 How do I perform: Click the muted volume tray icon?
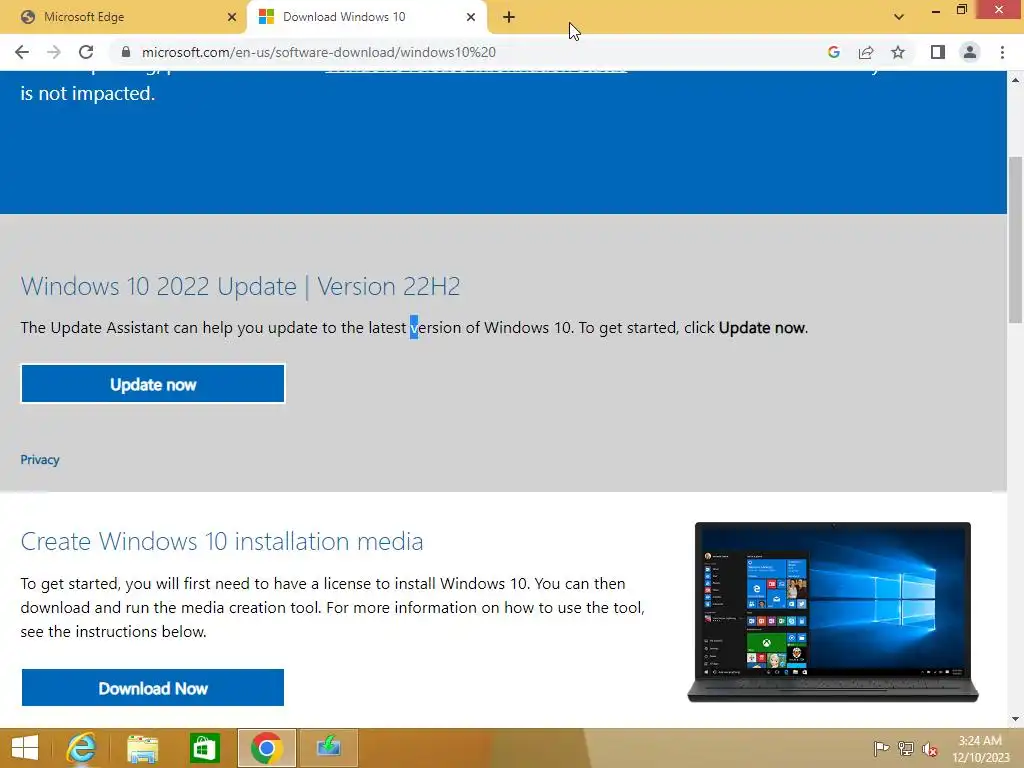click(x=930, y=749)
